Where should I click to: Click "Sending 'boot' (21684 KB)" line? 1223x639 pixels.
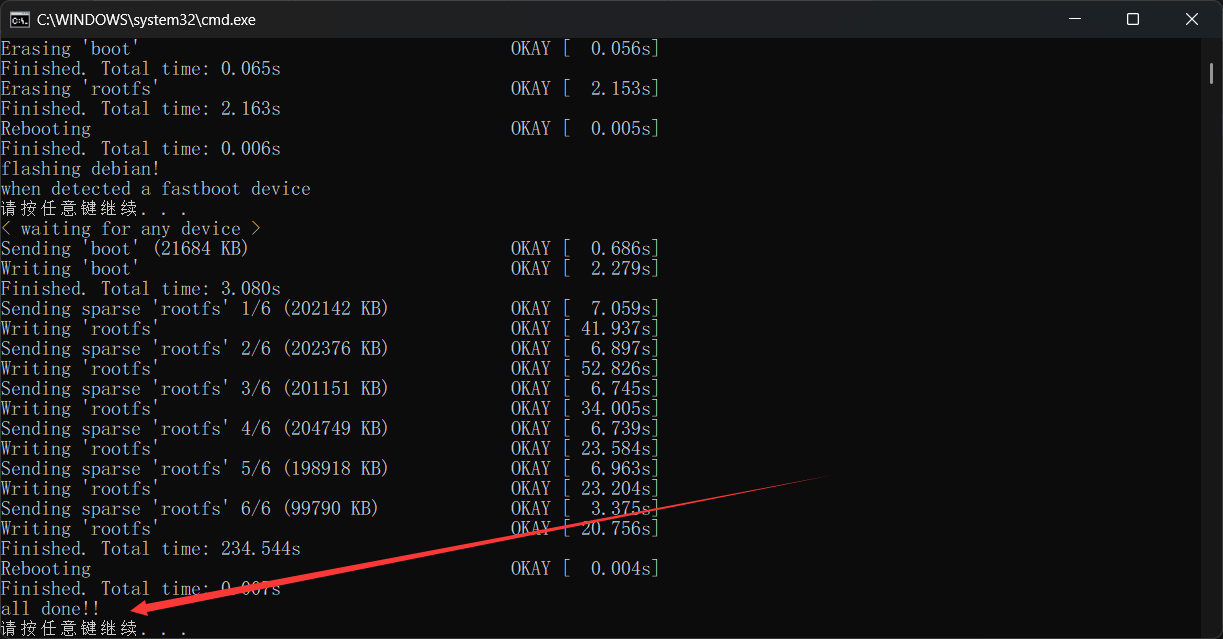click(124, 249)
